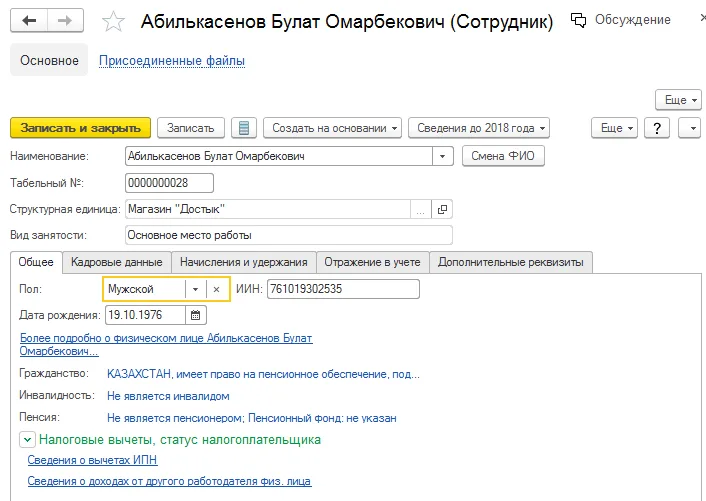Open the Дополнительные реквизиты tab
Viewport: 706px width, 501px height.
click(x=511, y=262)
